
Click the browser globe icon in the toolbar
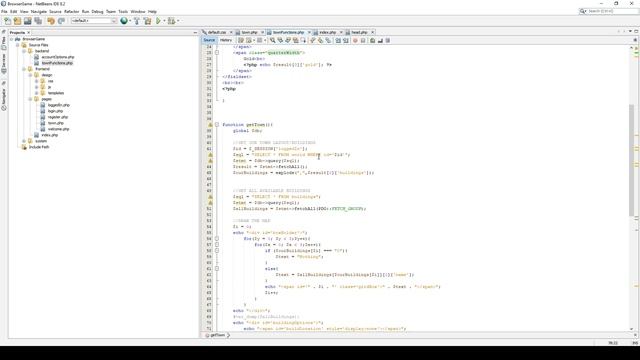click(124, 21)
